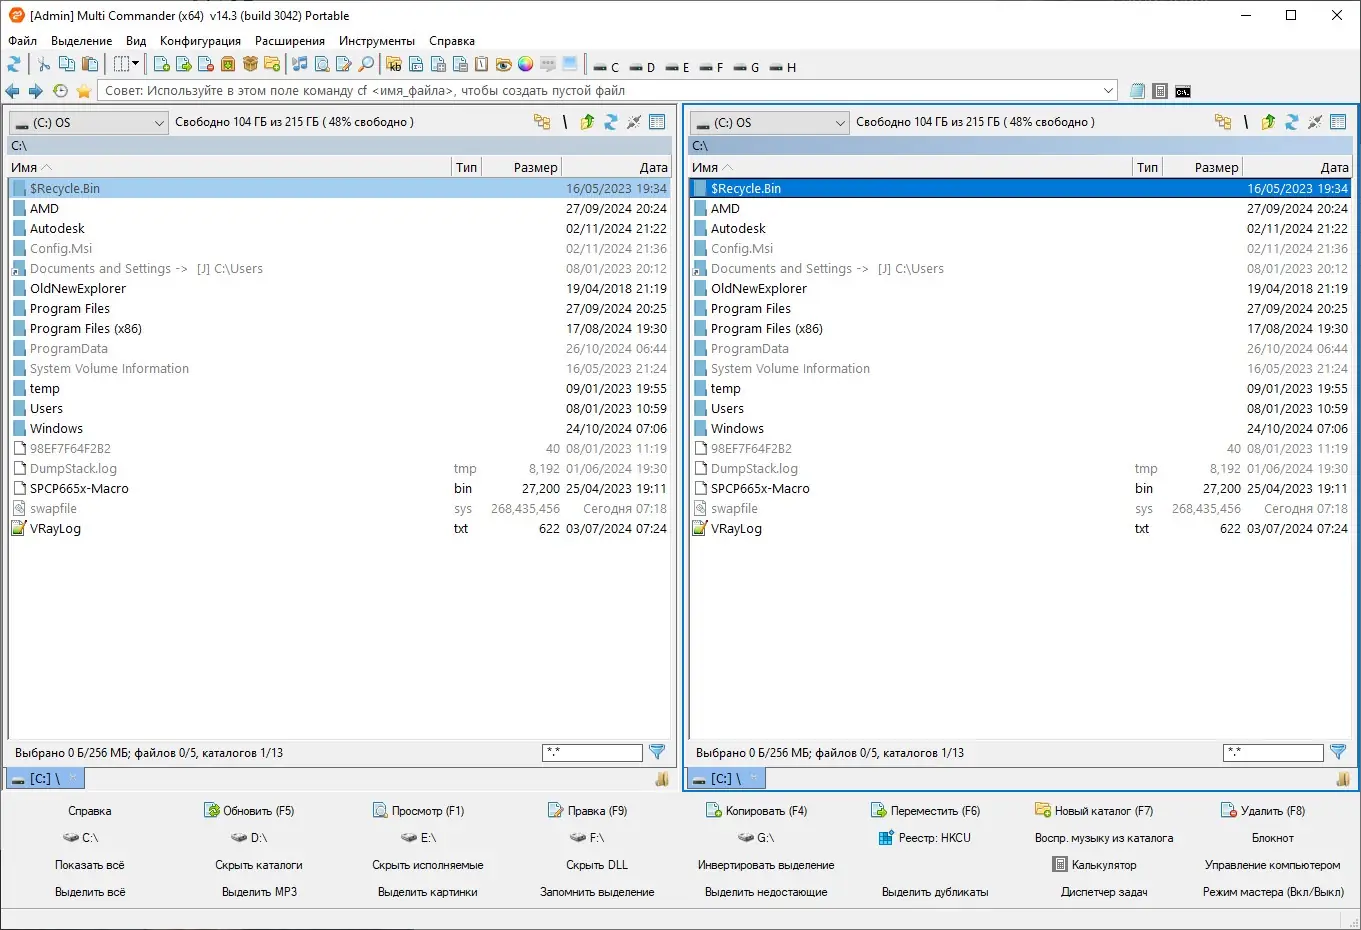
Task: Click the refresh arrows icon in main toolbar
Action: pos(14,64)
